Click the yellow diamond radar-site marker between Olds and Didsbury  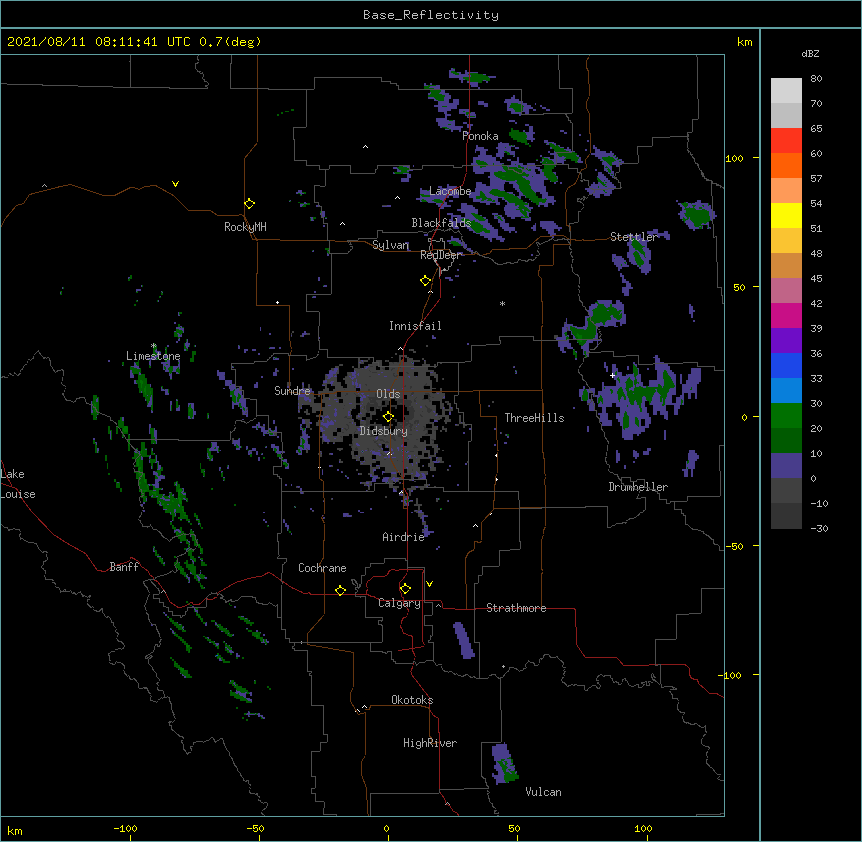coord(388,417)
